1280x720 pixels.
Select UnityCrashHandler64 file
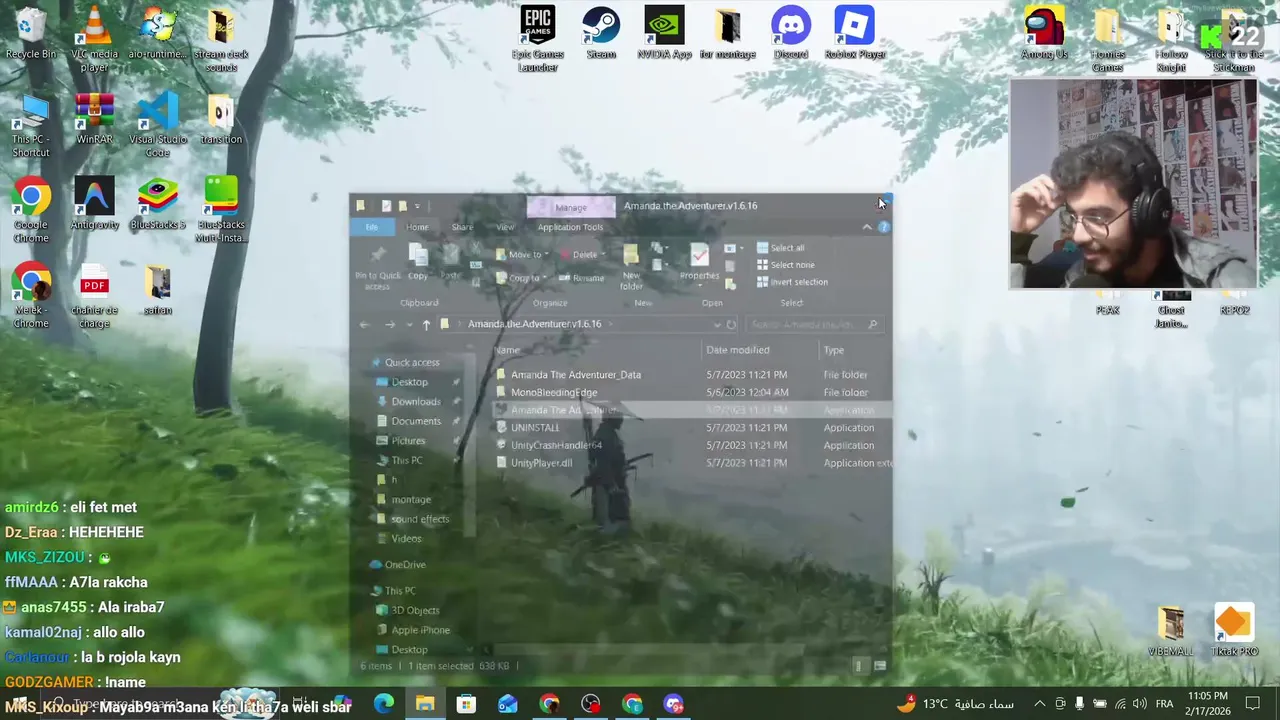(x=556, y=446)
